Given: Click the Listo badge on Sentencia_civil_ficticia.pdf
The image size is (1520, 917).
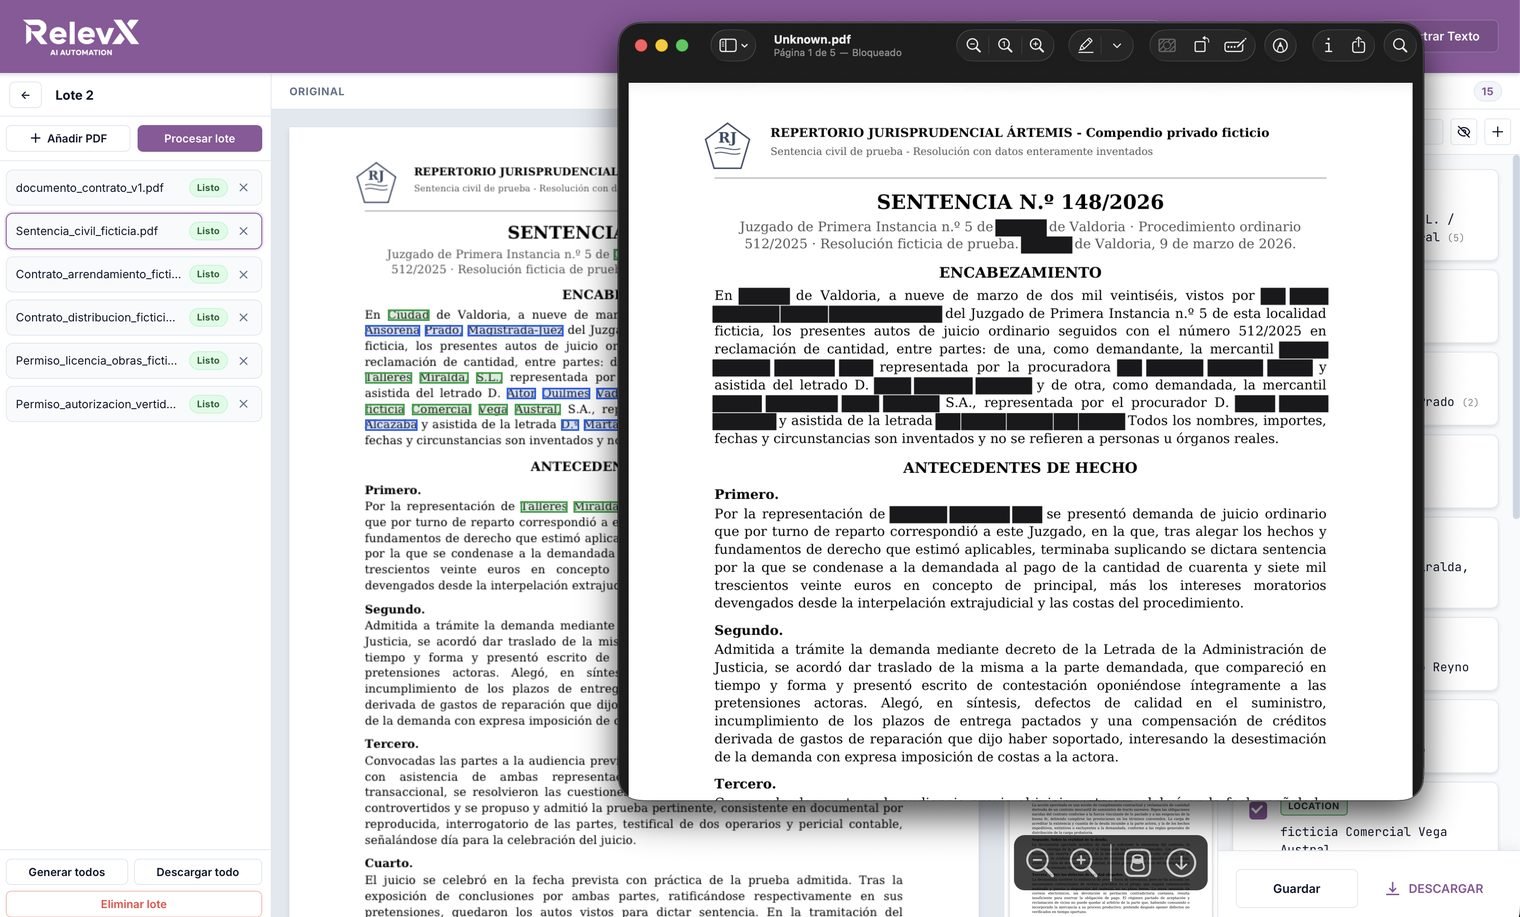Looking at the screenshot, I should point(208,231).
